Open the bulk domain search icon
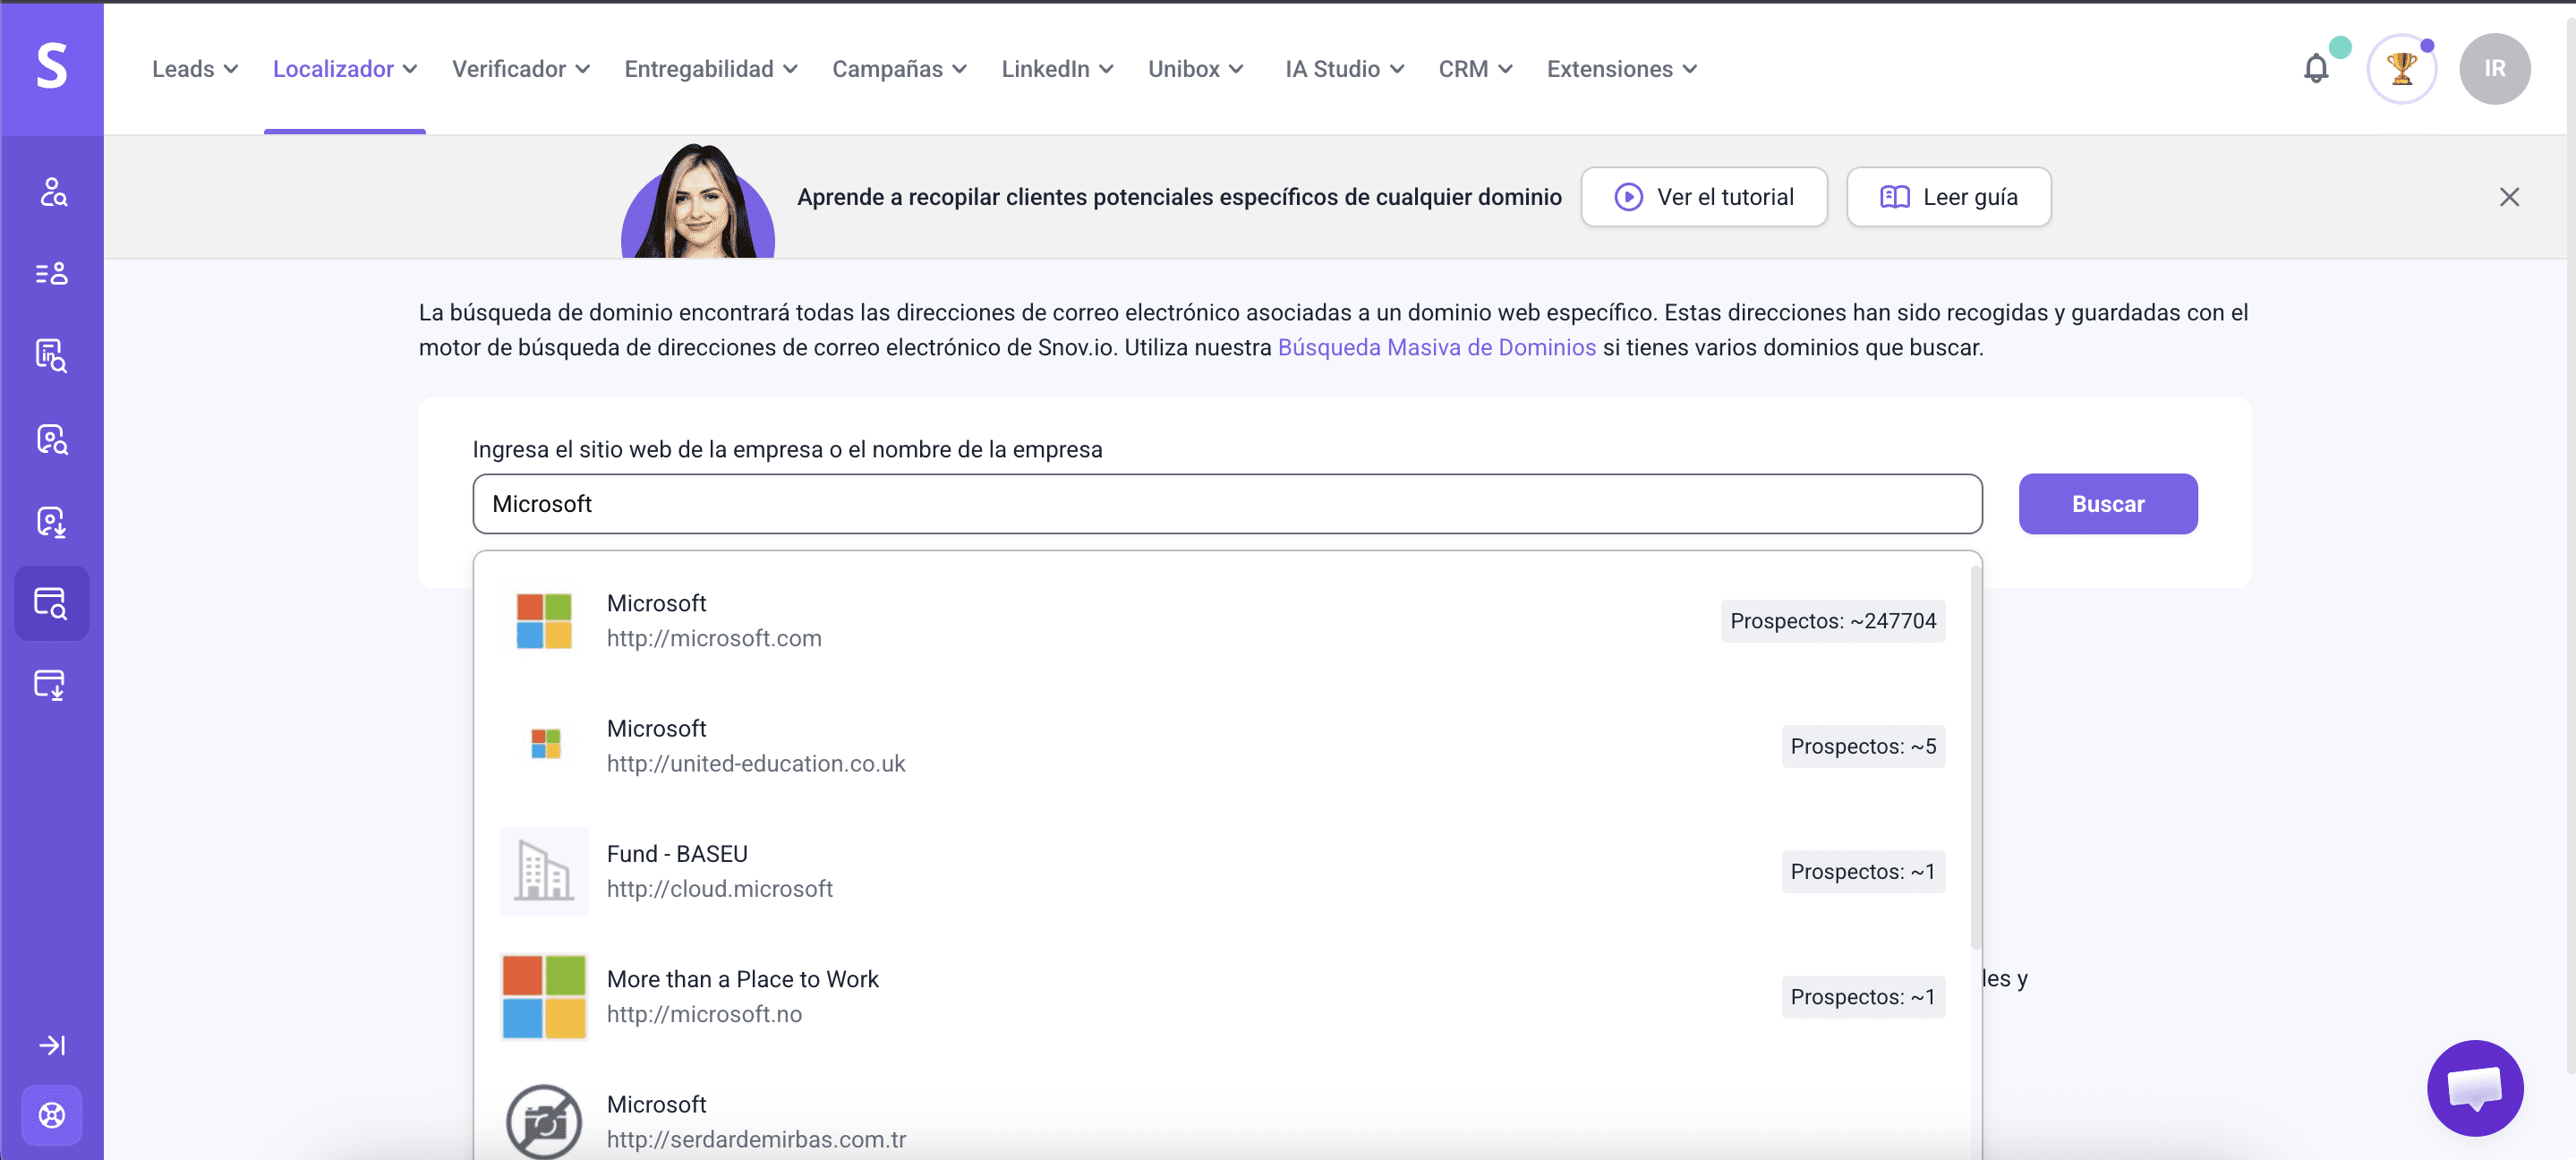This screenshot has width=2576, height=1160. coord(51,685)
